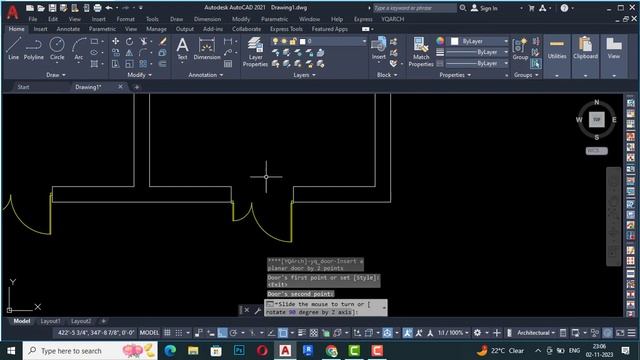640x360 pixels.
Task: Select the Rotate tool in Modify panel
Action: tap(129, 41)
